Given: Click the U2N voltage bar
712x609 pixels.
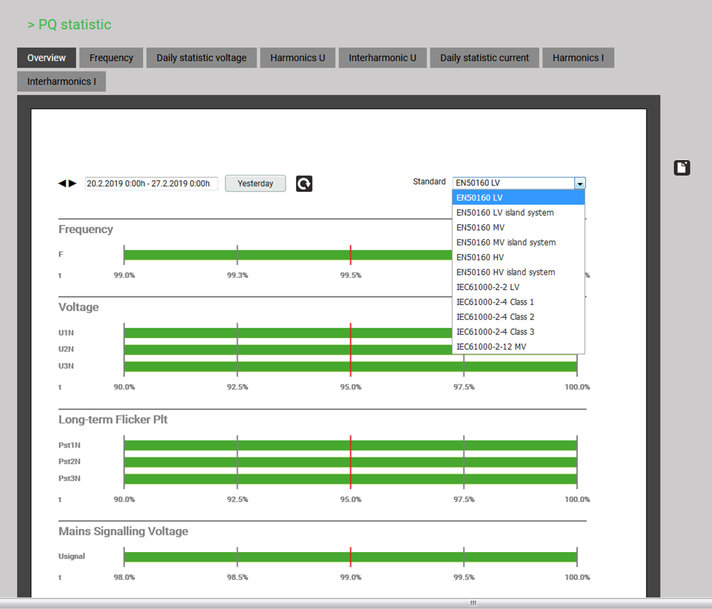Looking at the screenshot, I should tap(288, 350).
